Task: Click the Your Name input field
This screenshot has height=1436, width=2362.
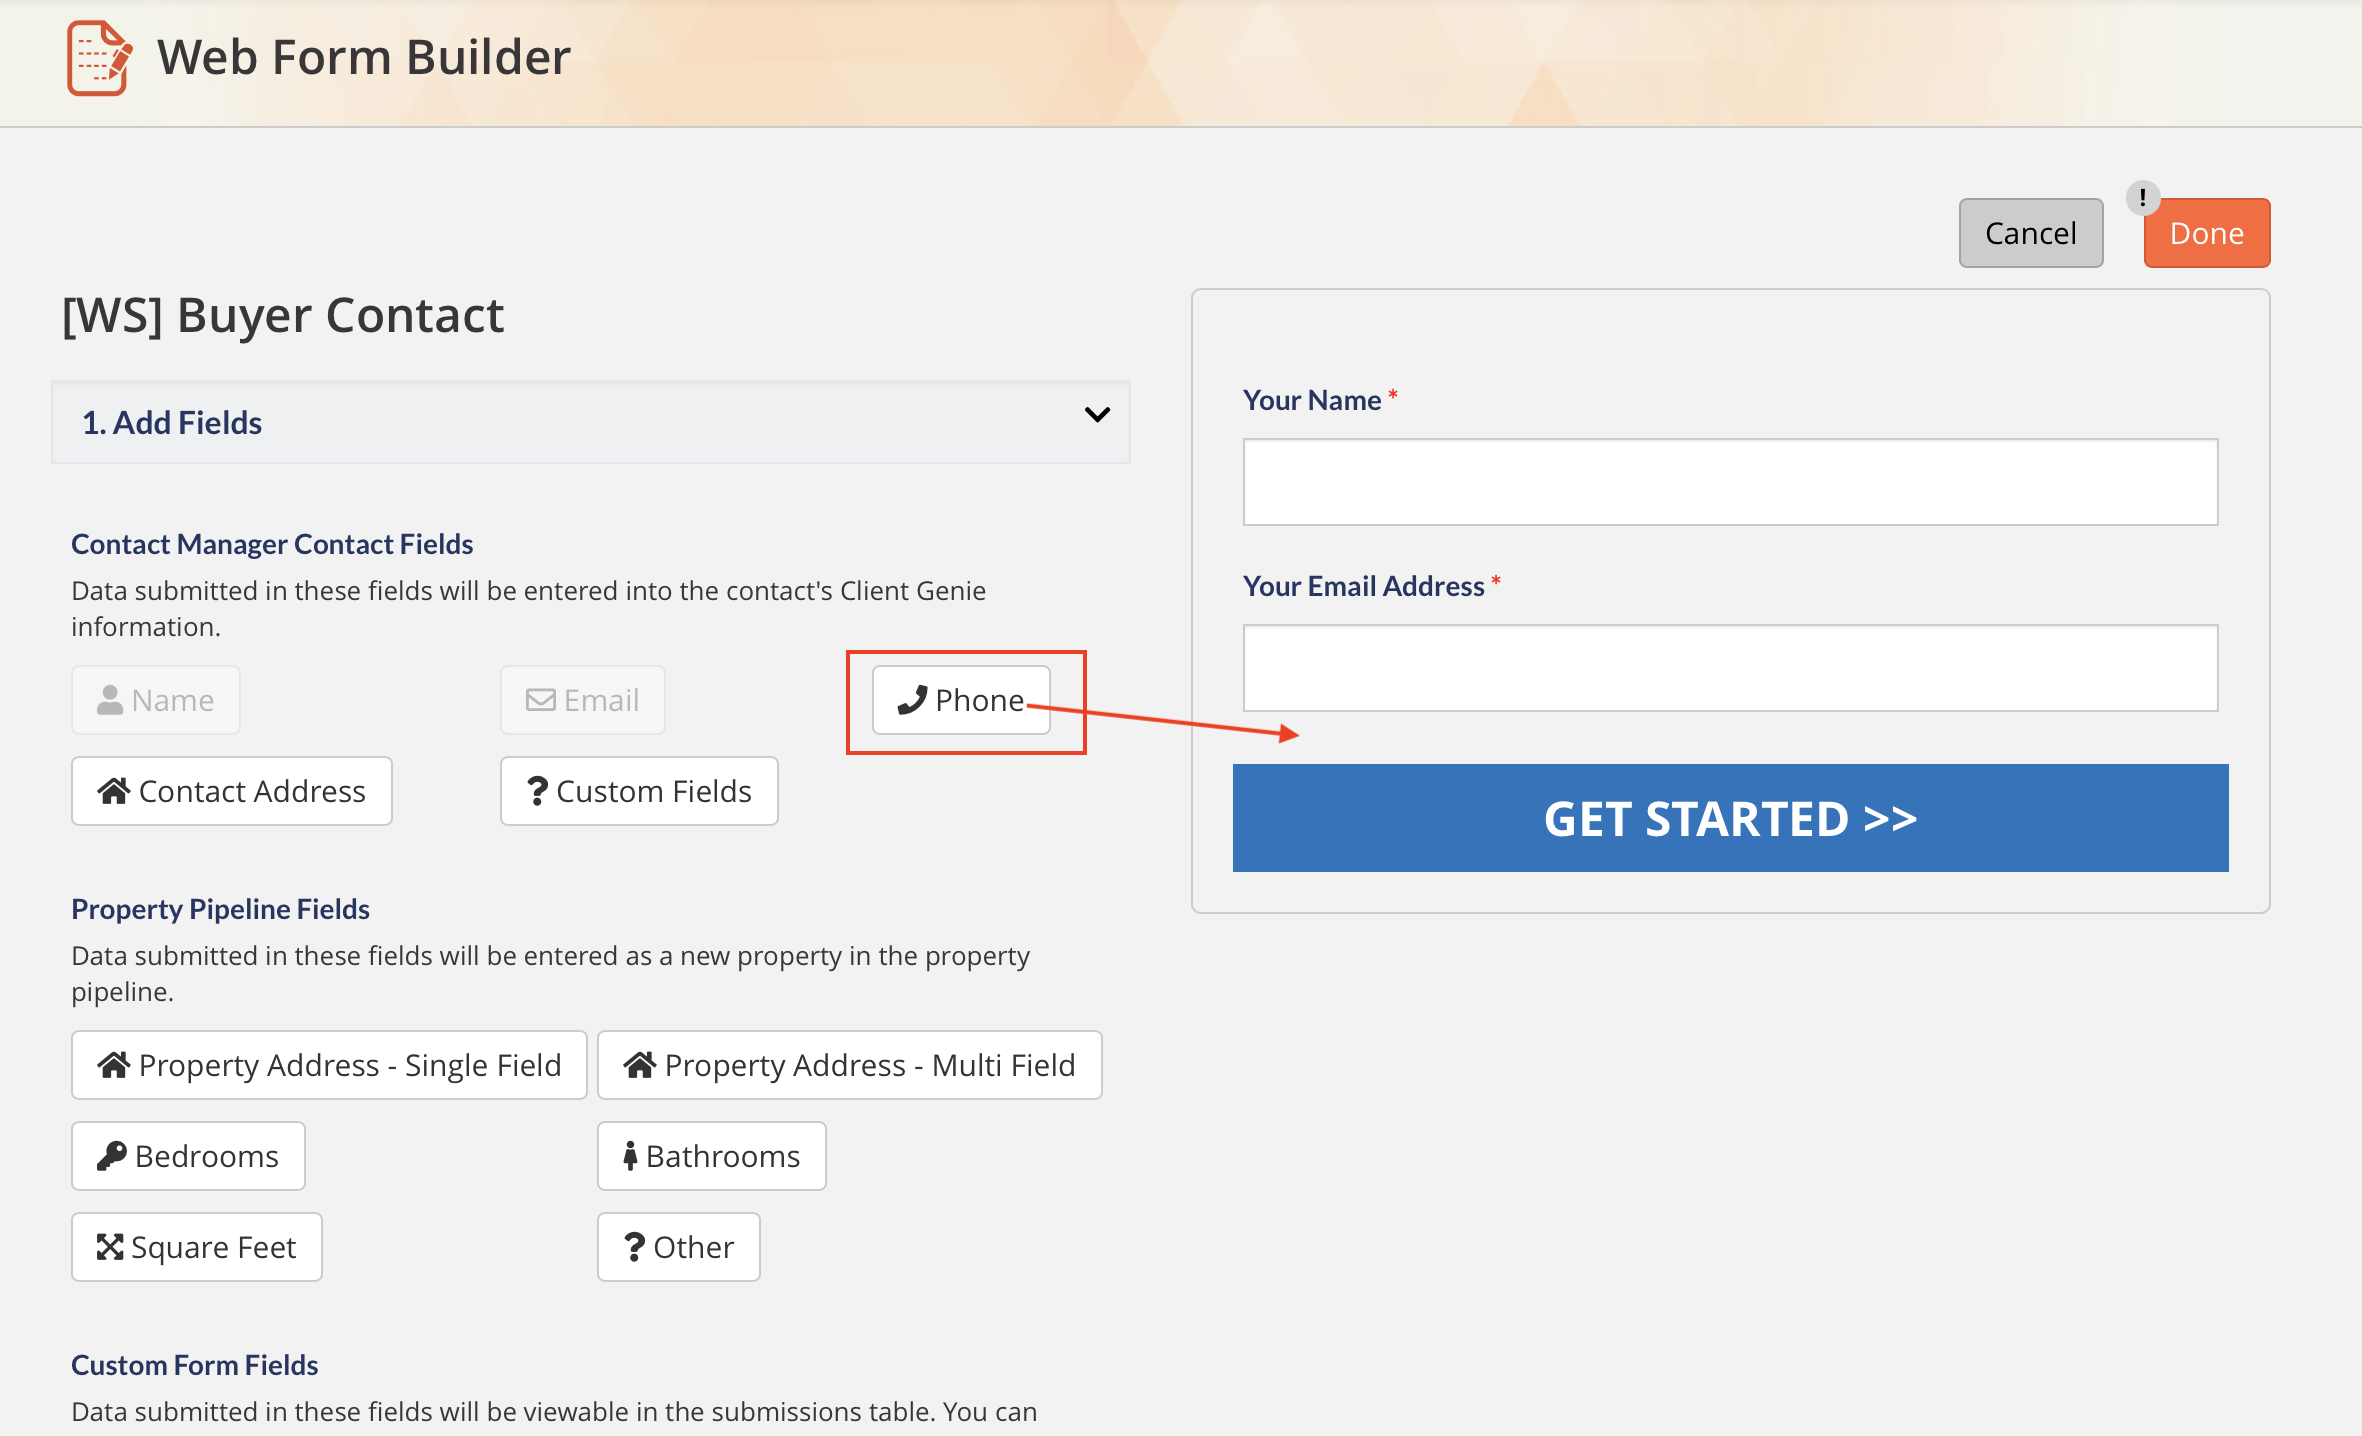Action: pyautogui.click(x=1730, y=482)
